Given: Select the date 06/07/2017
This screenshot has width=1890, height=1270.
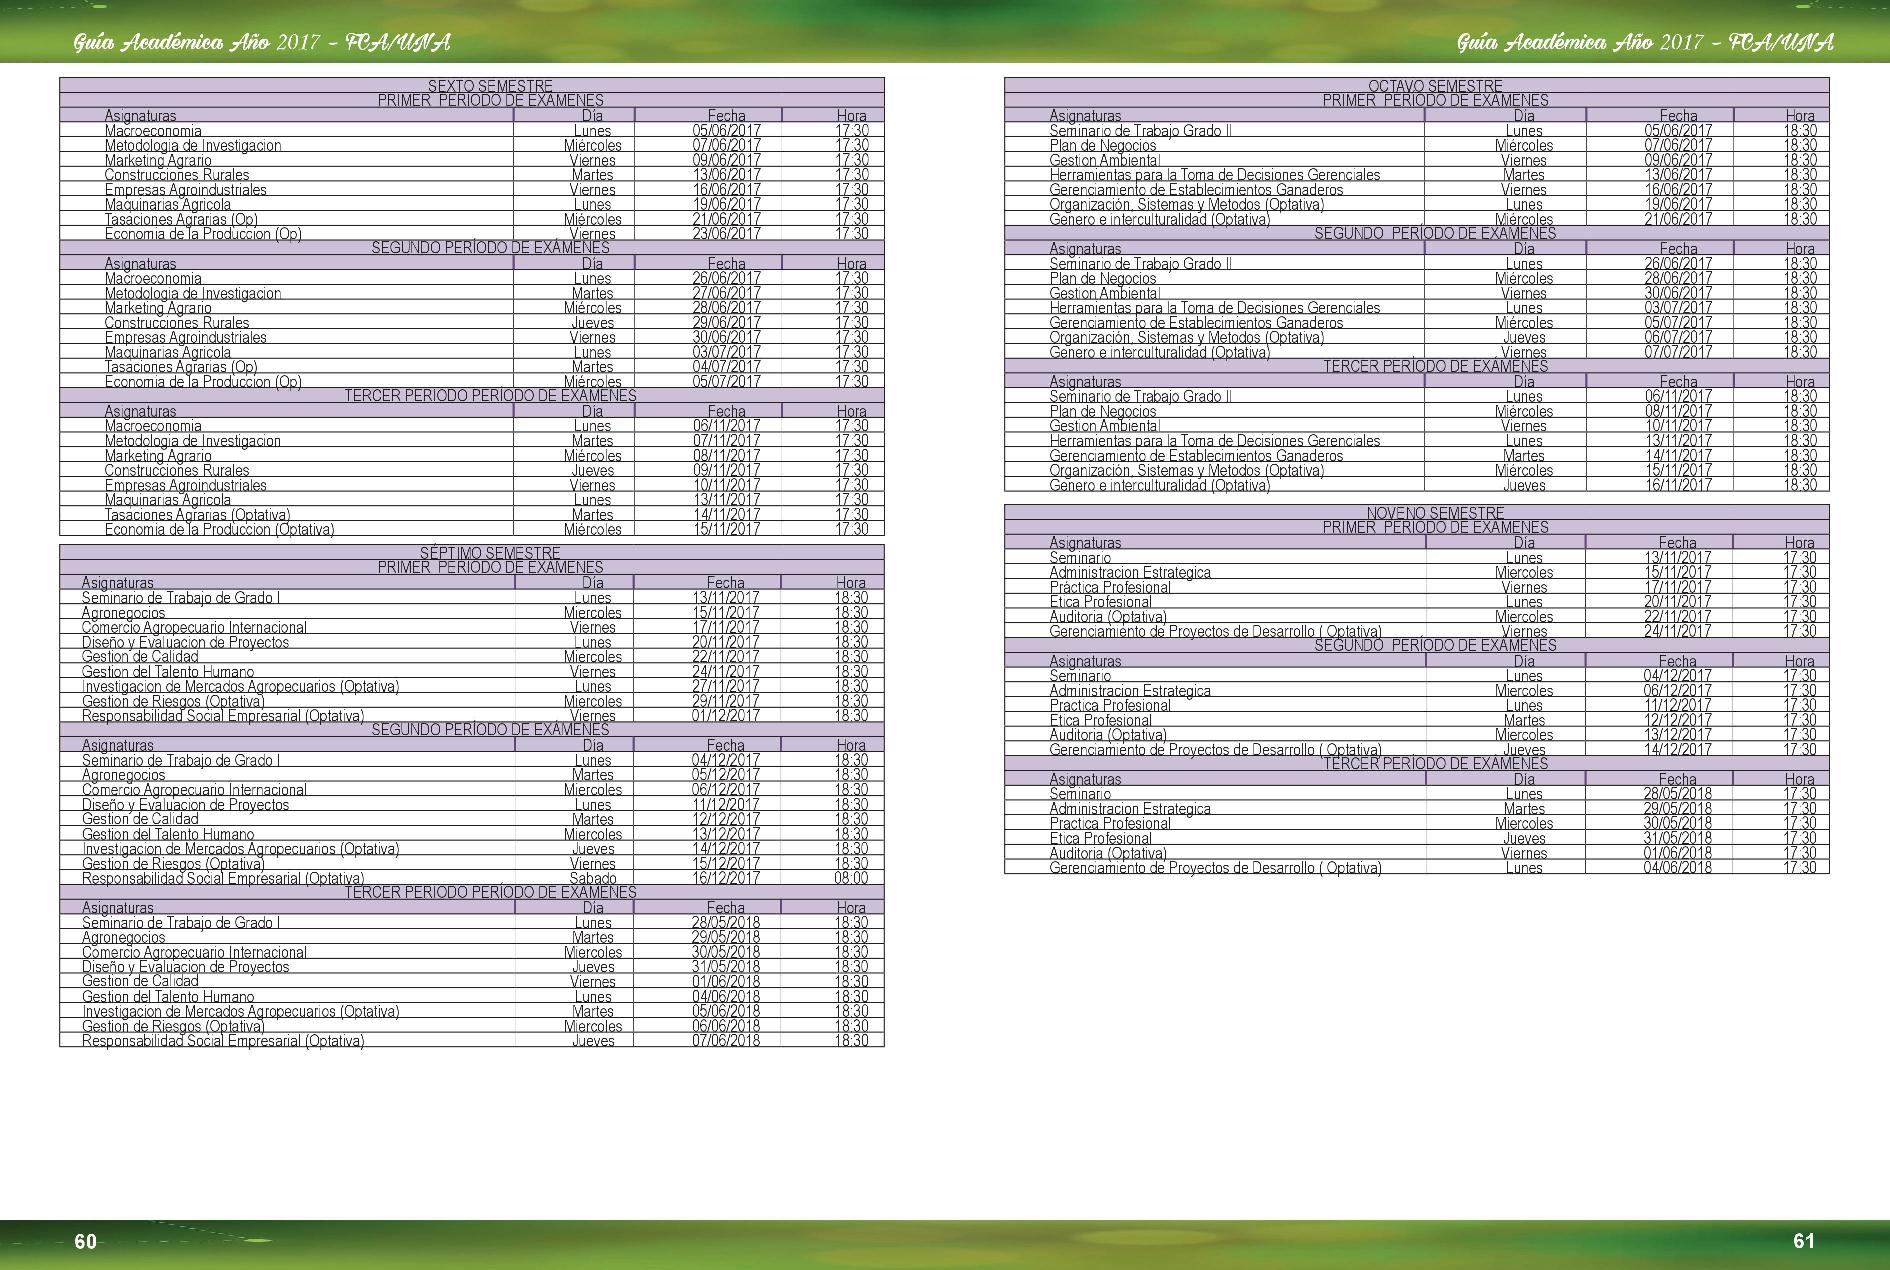Looking at the screenshot, I should 1679,337.
